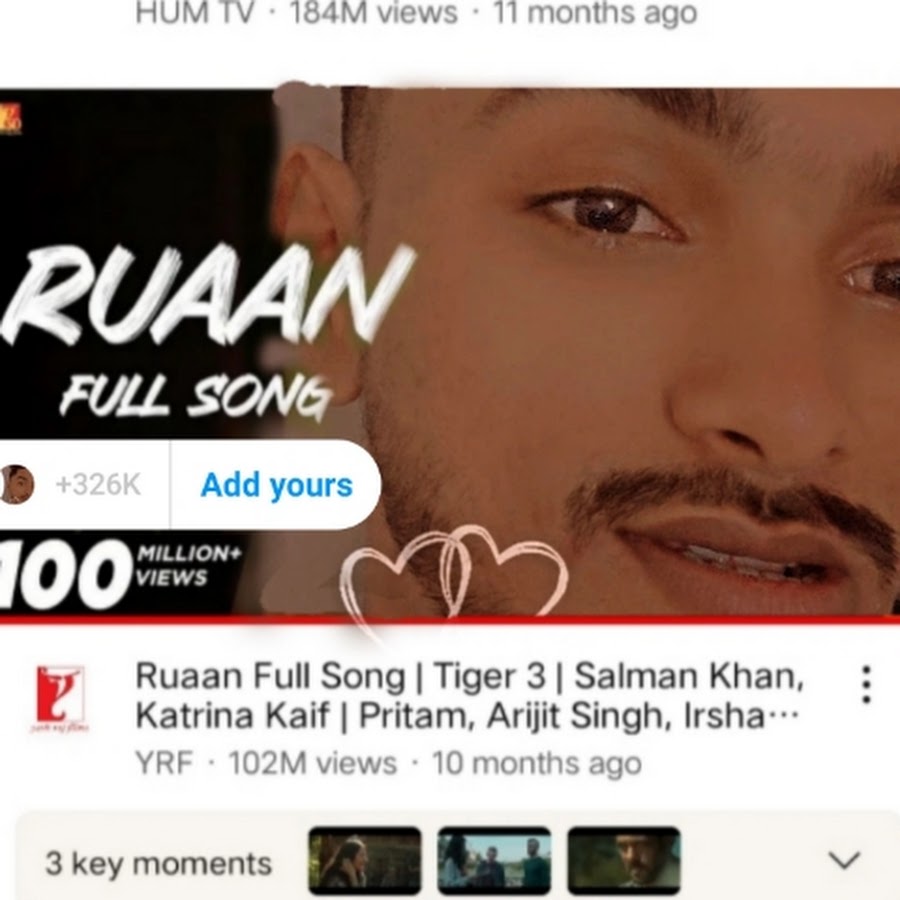This screenshot has width=900, height=900.
Task: Select the second key moment thumbnail
Action: tap(494, 859)
